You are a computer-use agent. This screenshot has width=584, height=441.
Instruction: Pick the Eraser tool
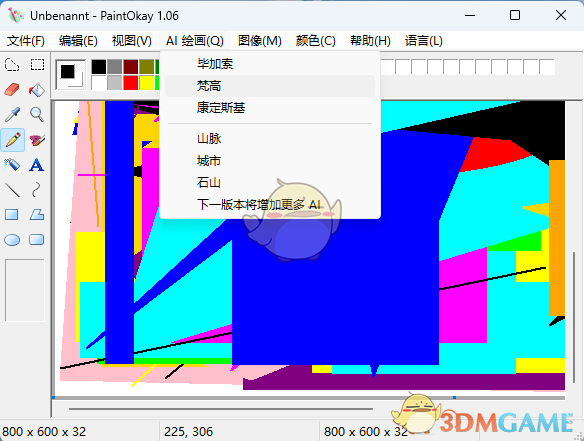click(12, 90)
